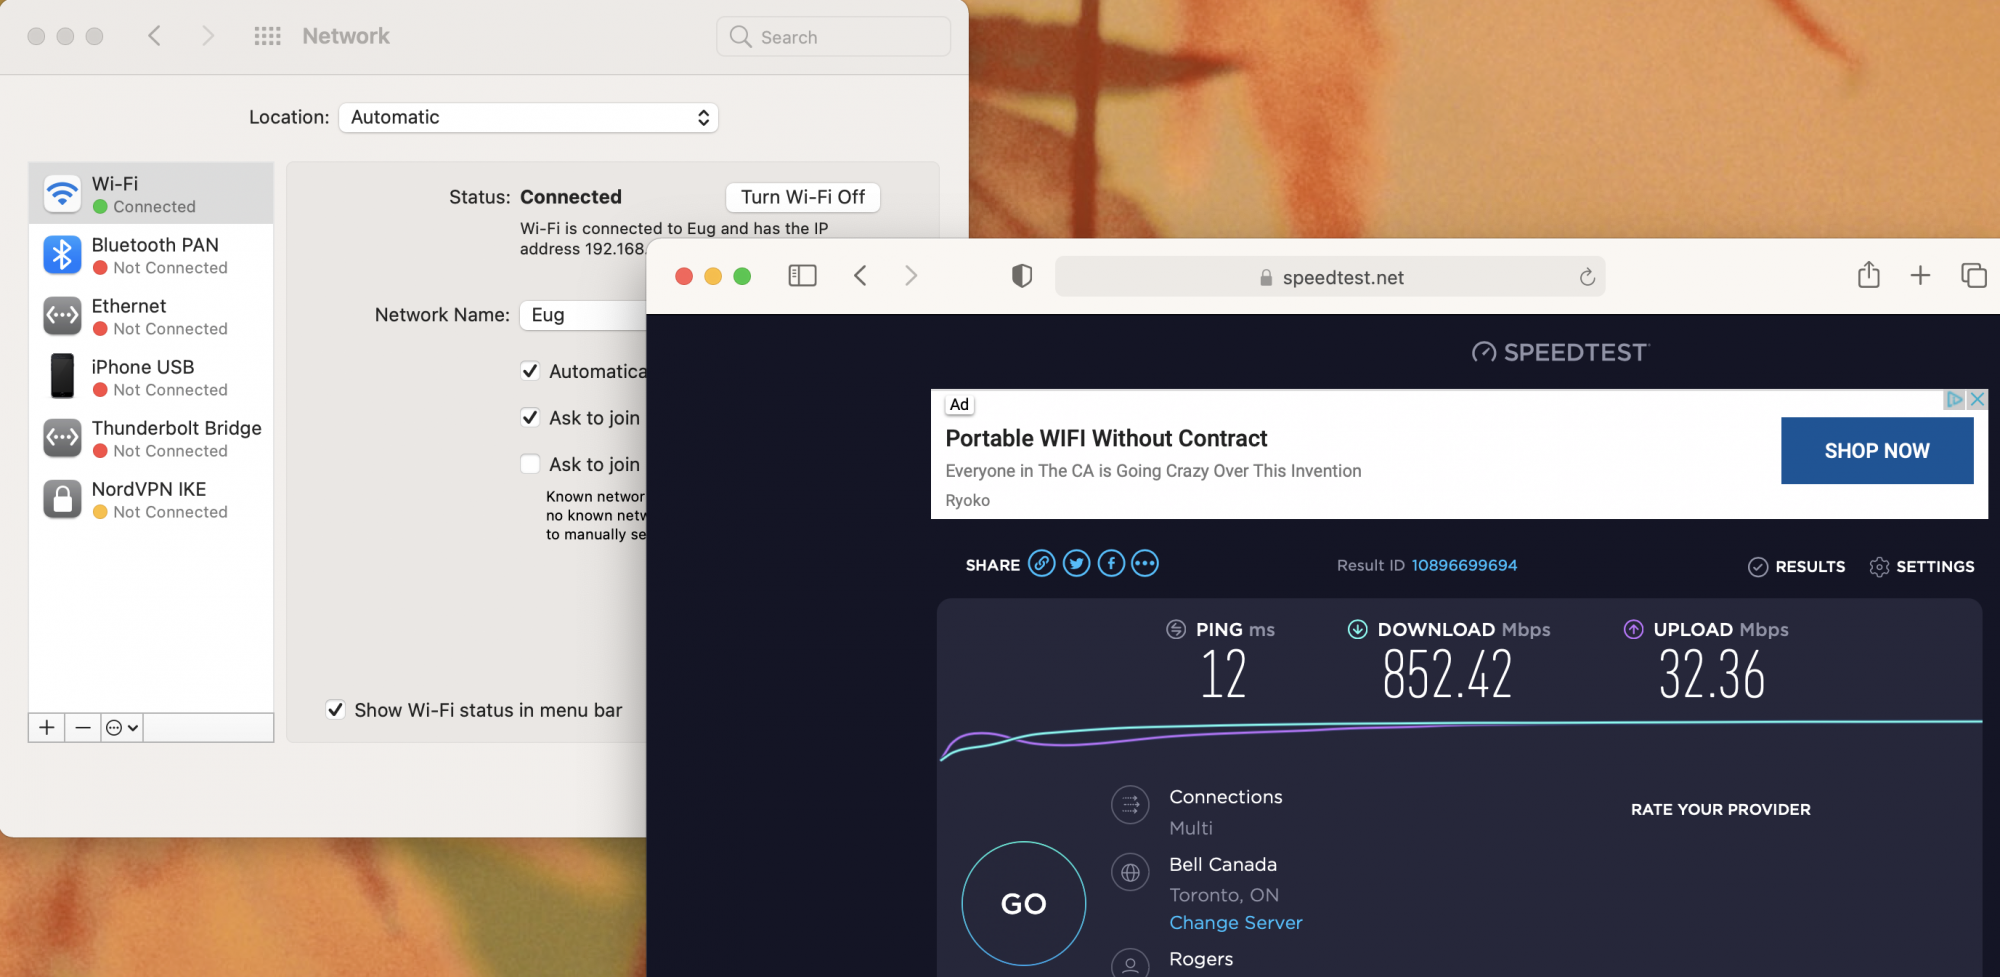Click the speedtest.net address bar
This screenshot has width=2000, height=977.
click(x=1330, y=277)
